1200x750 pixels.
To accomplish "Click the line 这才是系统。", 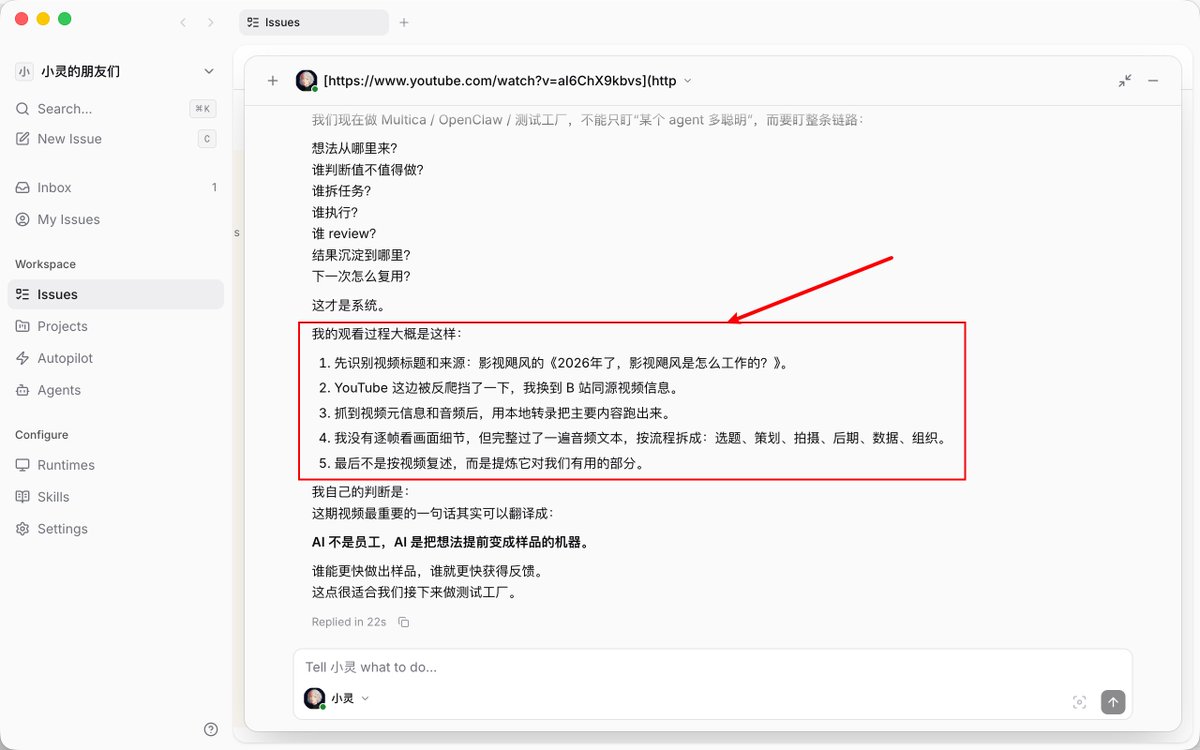I will point(348,305).
